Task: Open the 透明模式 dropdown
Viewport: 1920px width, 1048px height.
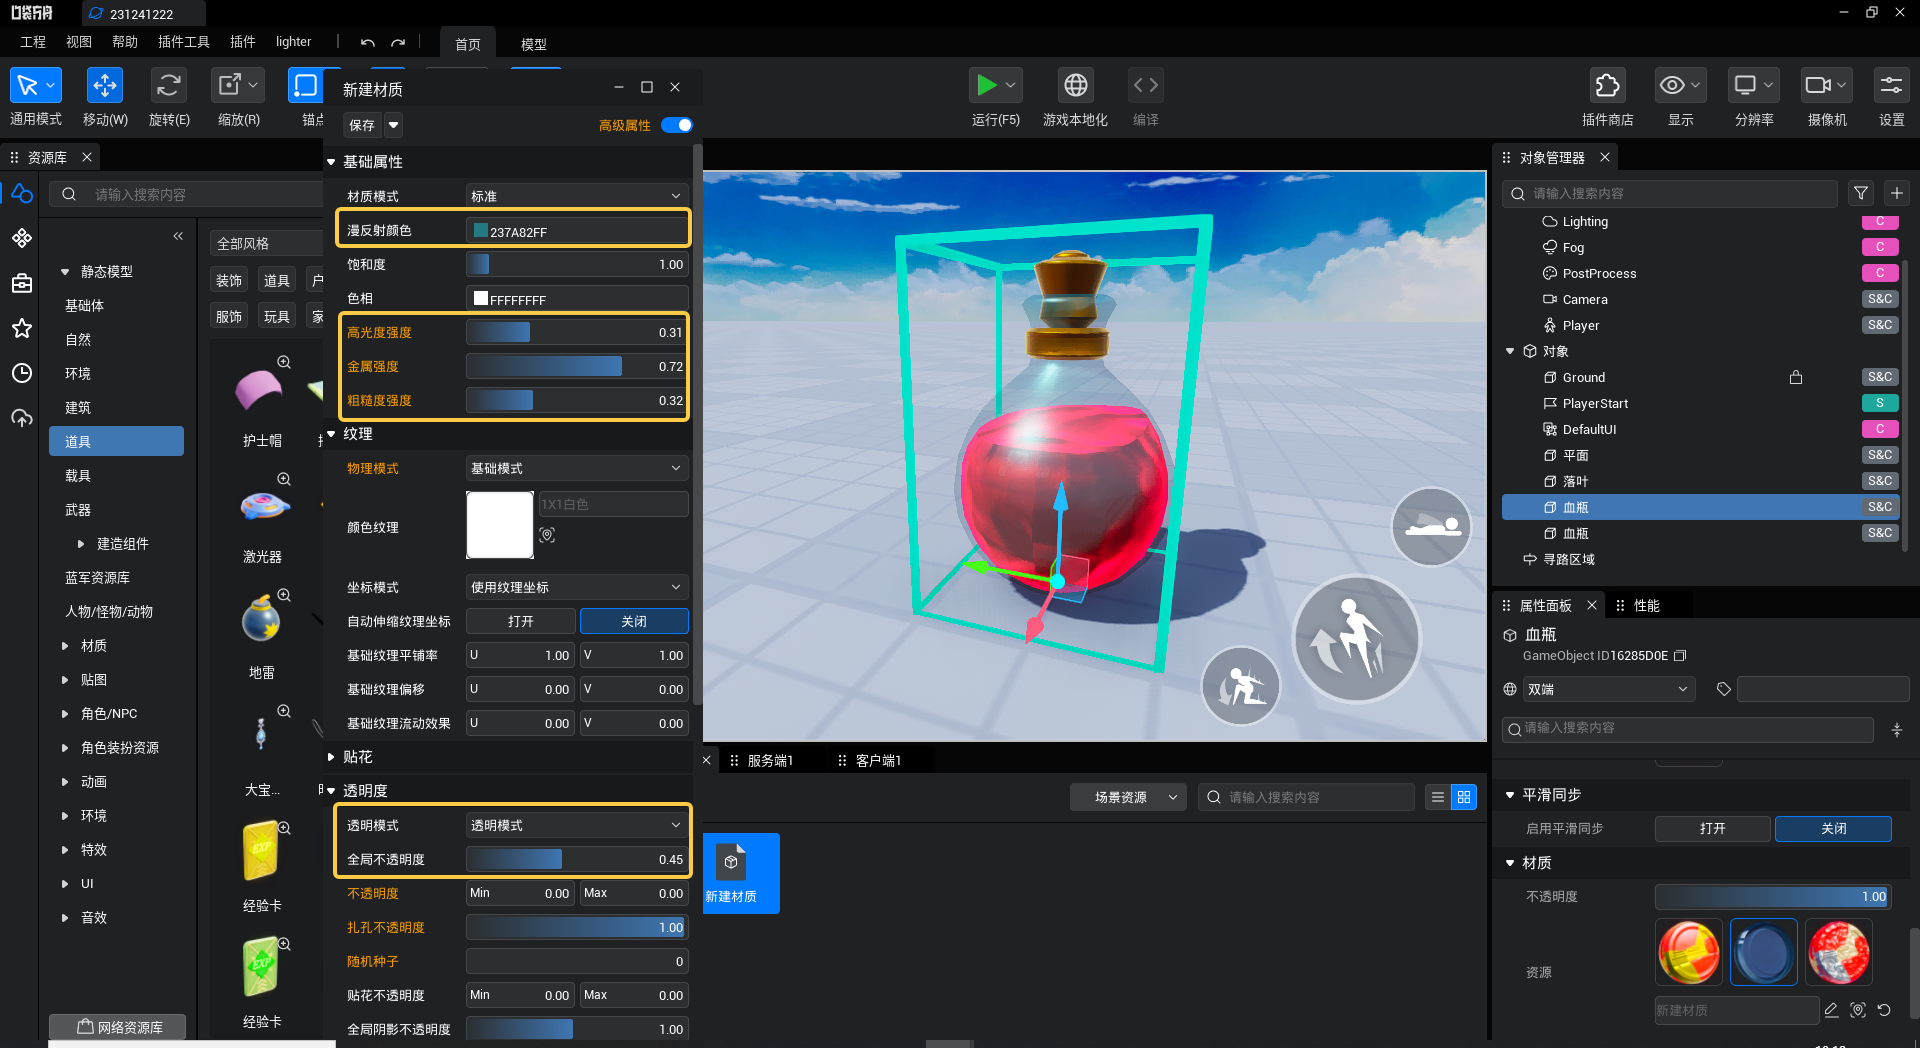Action: (577, 825)
